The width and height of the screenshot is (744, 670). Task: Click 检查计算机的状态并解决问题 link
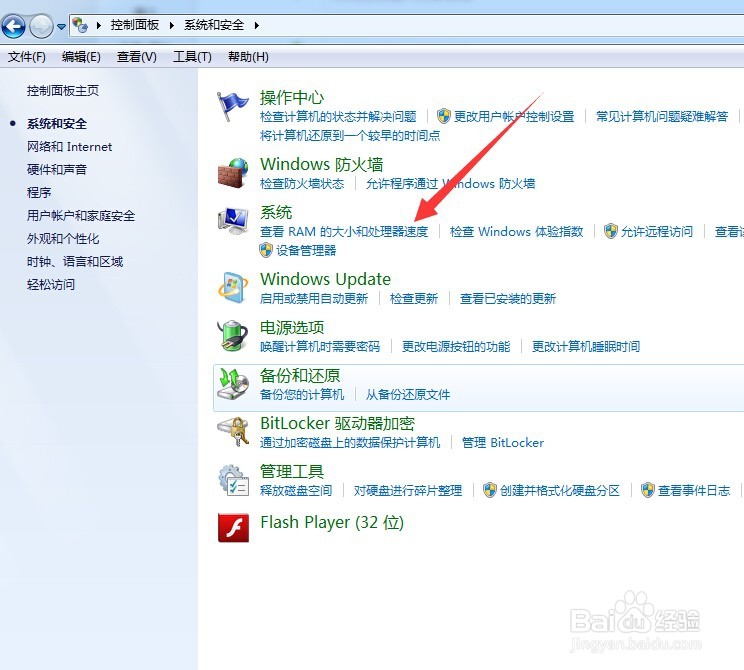point(338,116)
